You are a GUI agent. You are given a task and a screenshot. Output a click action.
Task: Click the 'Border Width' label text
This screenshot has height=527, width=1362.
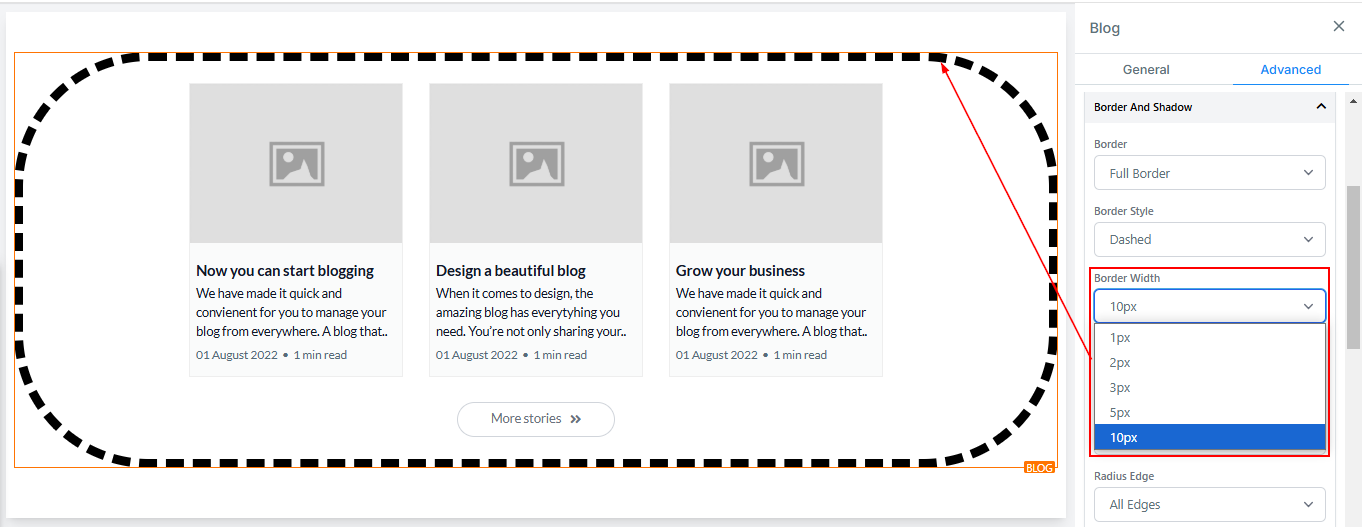point(1127,278)
